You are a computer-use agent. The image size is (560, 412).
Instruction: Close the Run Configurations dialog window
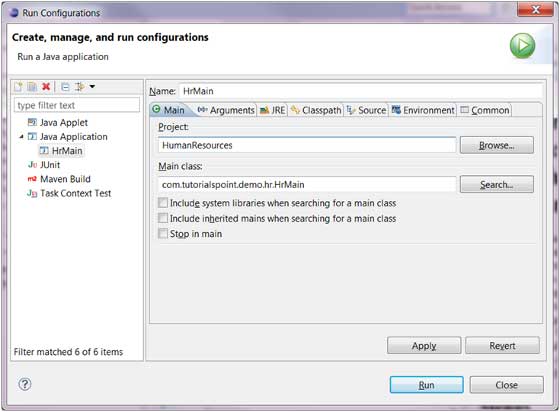[535, 10]
